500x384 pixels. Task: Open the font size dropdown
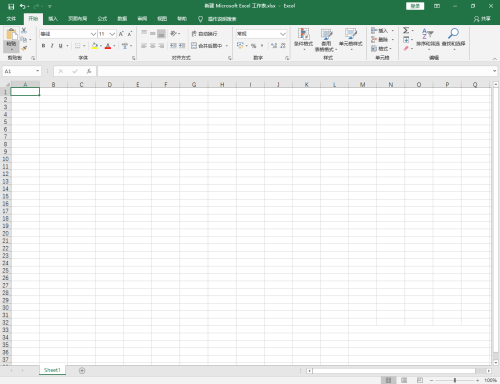112,34
